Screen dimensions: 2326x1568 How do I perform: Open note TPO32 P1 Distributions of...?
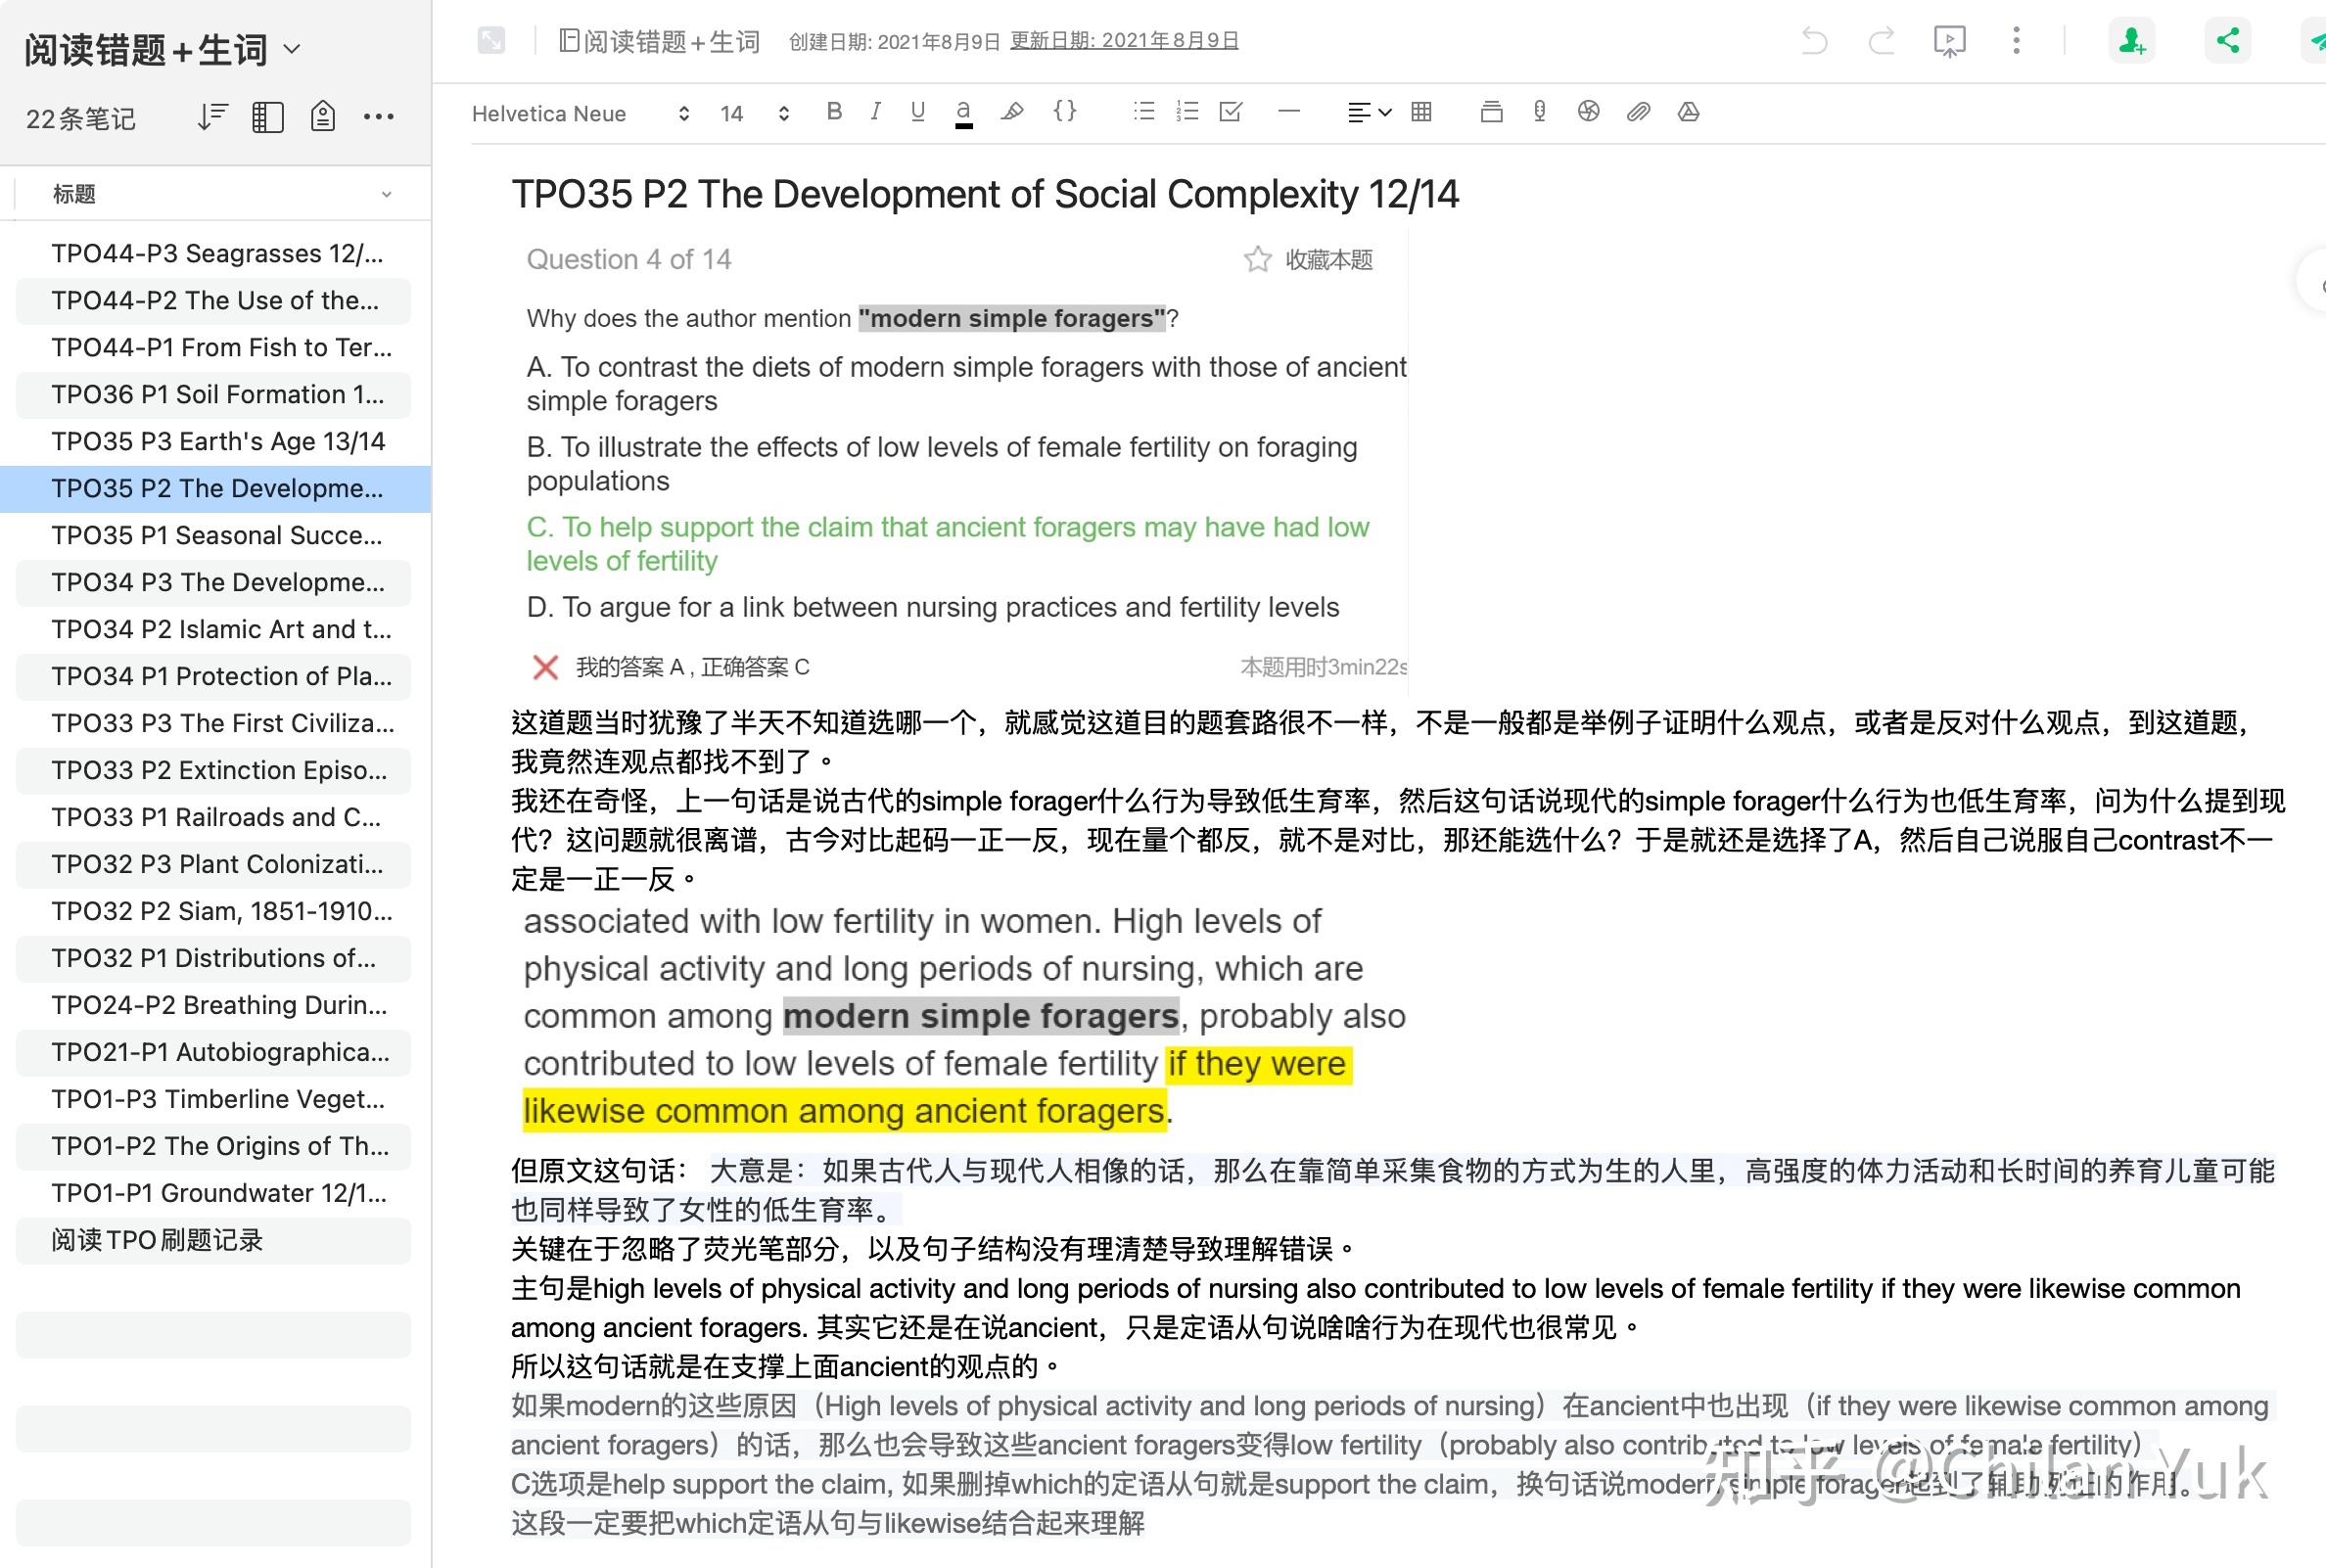215,959
